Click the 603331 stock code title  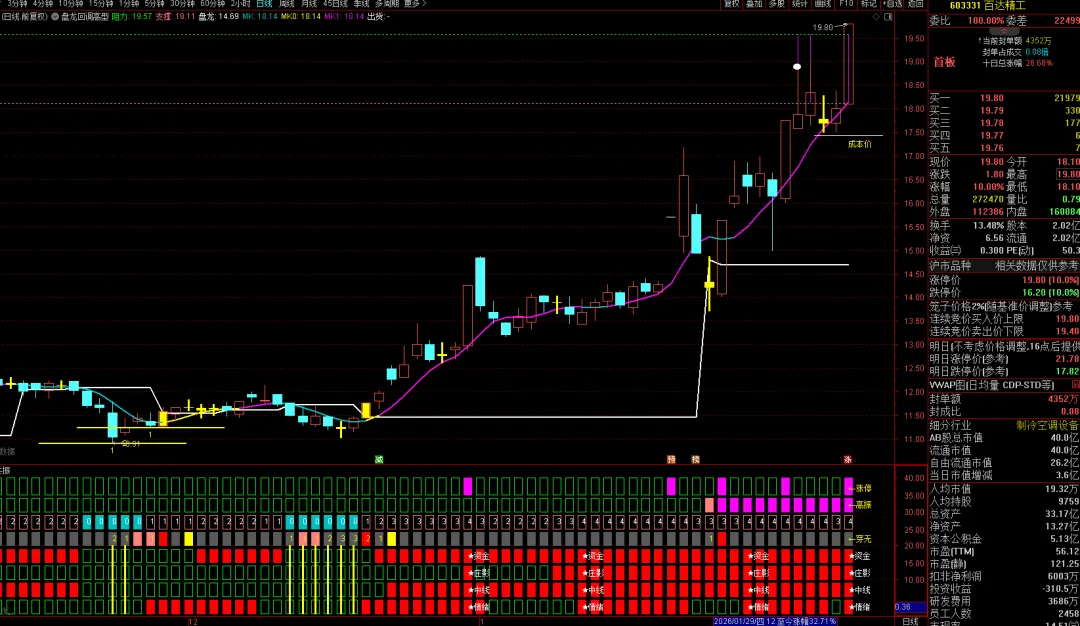(964, 6)
